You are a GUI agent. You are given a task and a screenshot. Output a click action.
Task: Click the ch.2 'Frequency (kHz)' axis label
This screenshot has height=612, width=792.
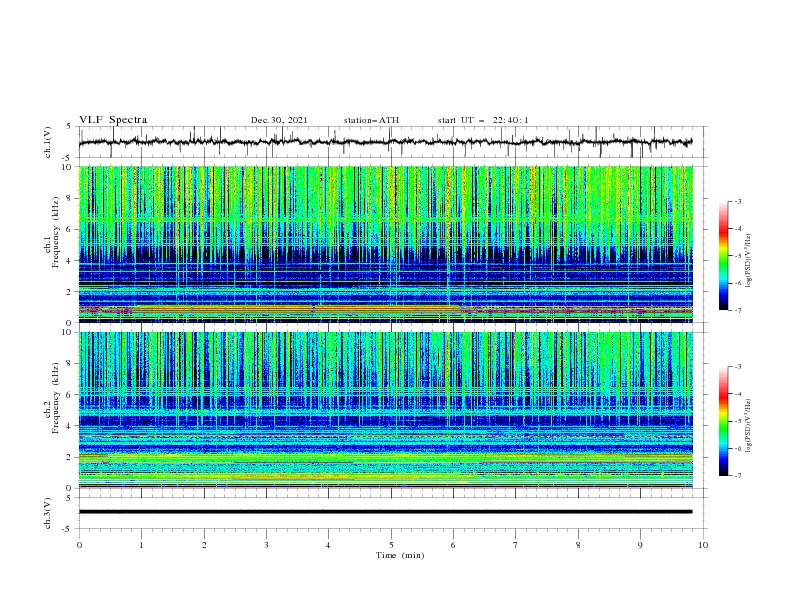pyautogui.click(x=55, y=398)
